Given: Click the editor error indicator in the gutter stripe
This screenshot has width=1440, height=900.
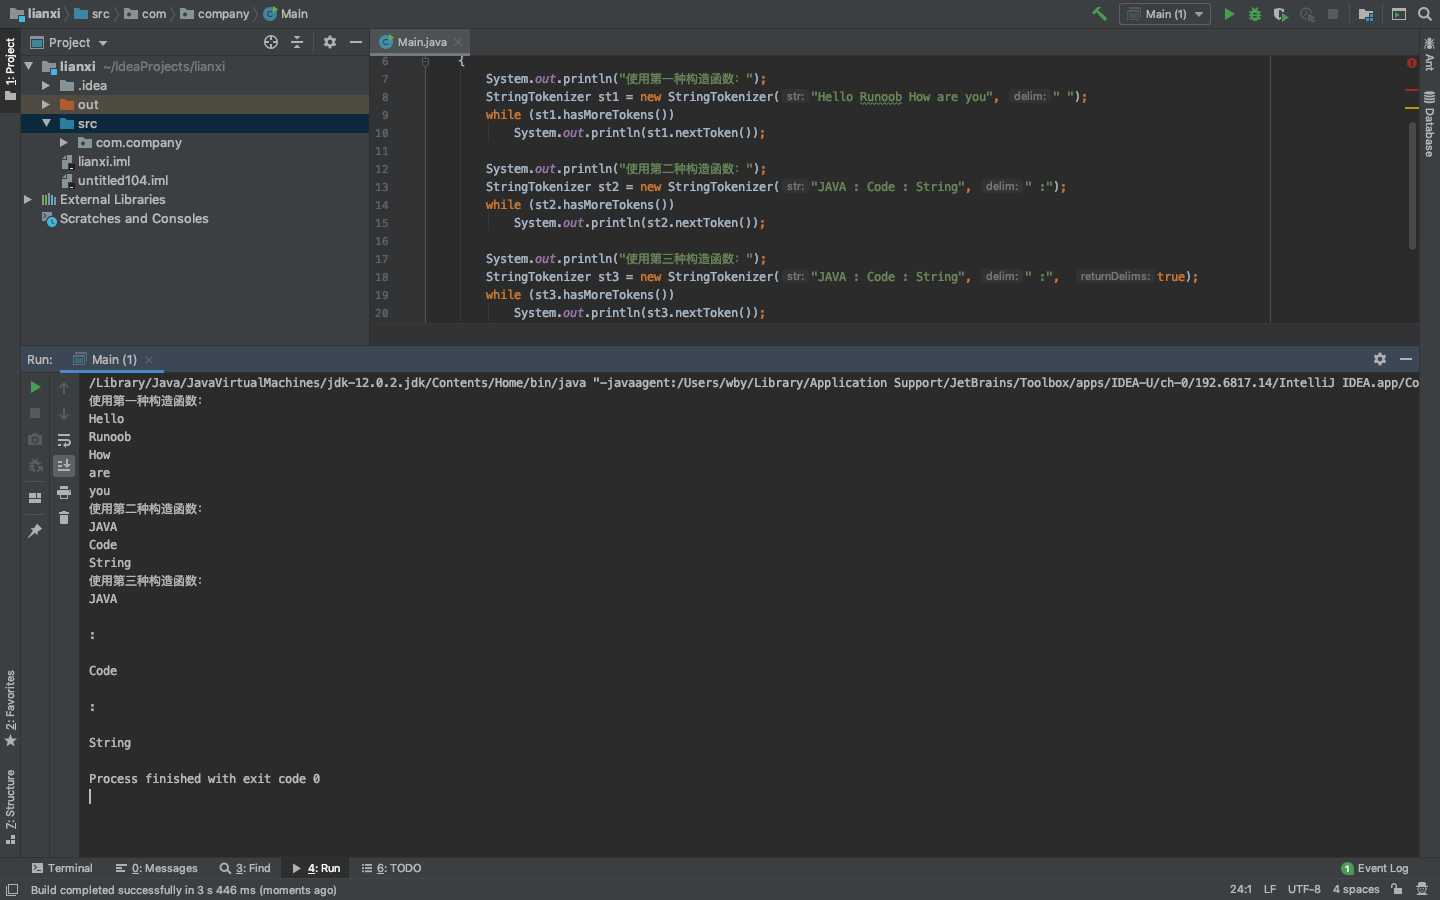Looking at the screenshot, I should point(1412,63).
